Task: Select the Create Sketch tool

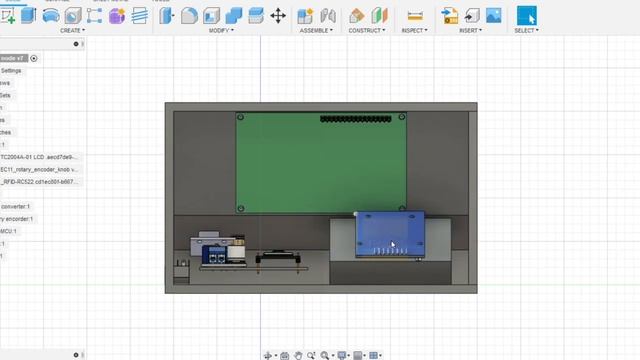Action: (8, 16)
